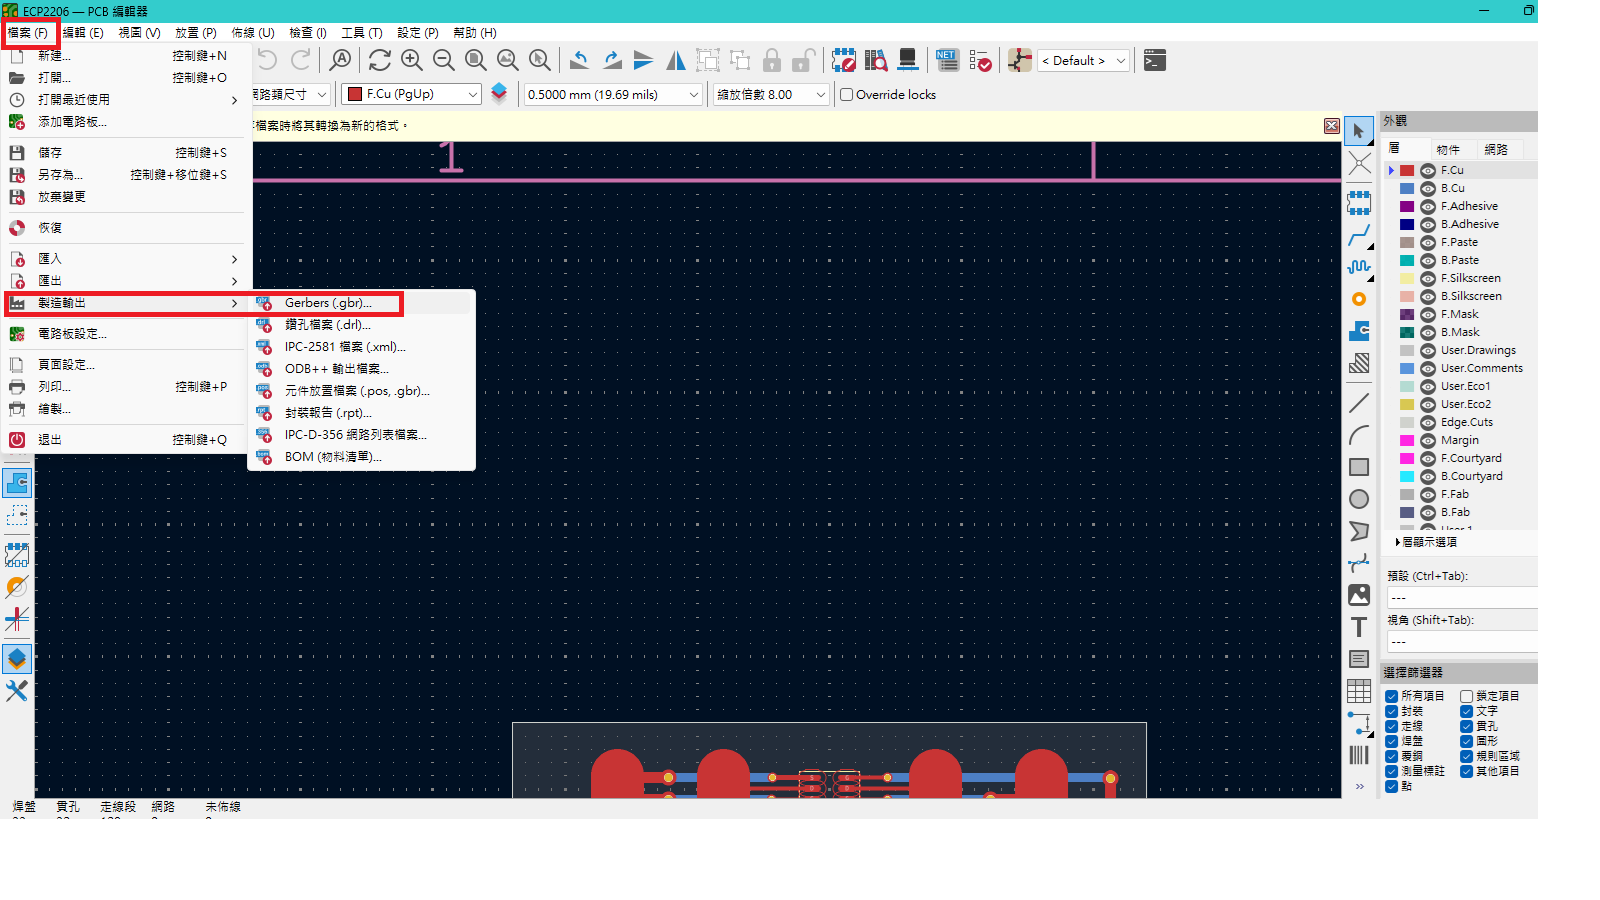Click the F.Mask color swatch
This screenshot has height=900, width=1600.
pyautogui.click(x=1407, y=315)
